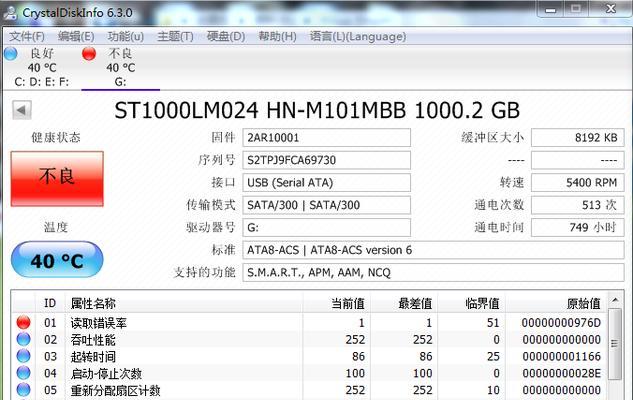Viewport: 633px width, 400px height.
Task: Select the 不良 disk G: tab
Action: click(121, 67)
